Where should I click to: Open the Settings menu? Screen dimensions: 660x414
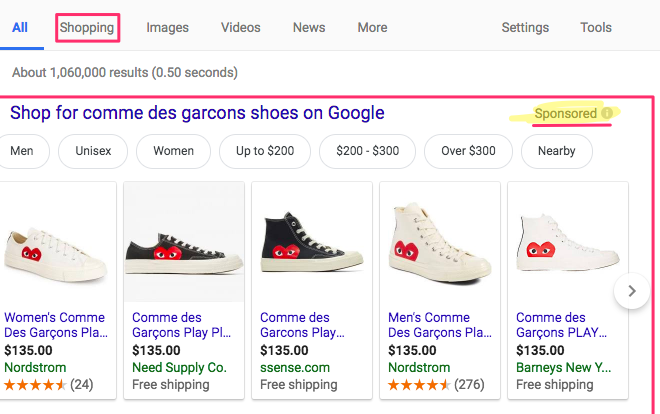[525, 27]
